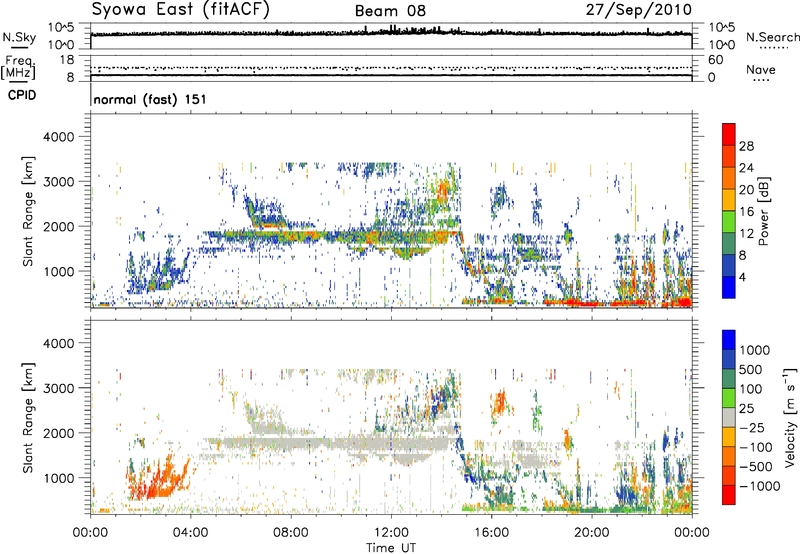Click the "Syowa East (fitACF)" plot title
Image resolution: width=800 pixels, height=554 pixels.
point(181,9)
